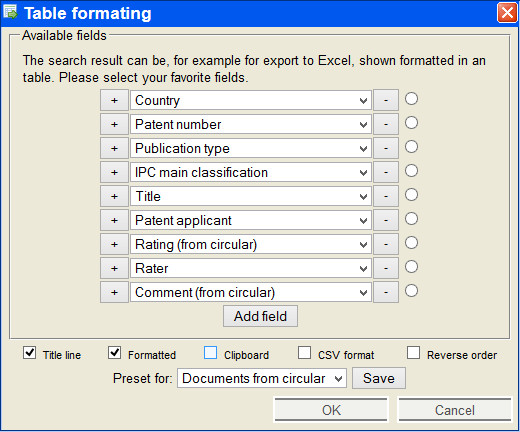Image resolution: width=520 pixels, height=432 pixels.
Task: Enable the Clipboard checkbox
Action: [210, 353]
